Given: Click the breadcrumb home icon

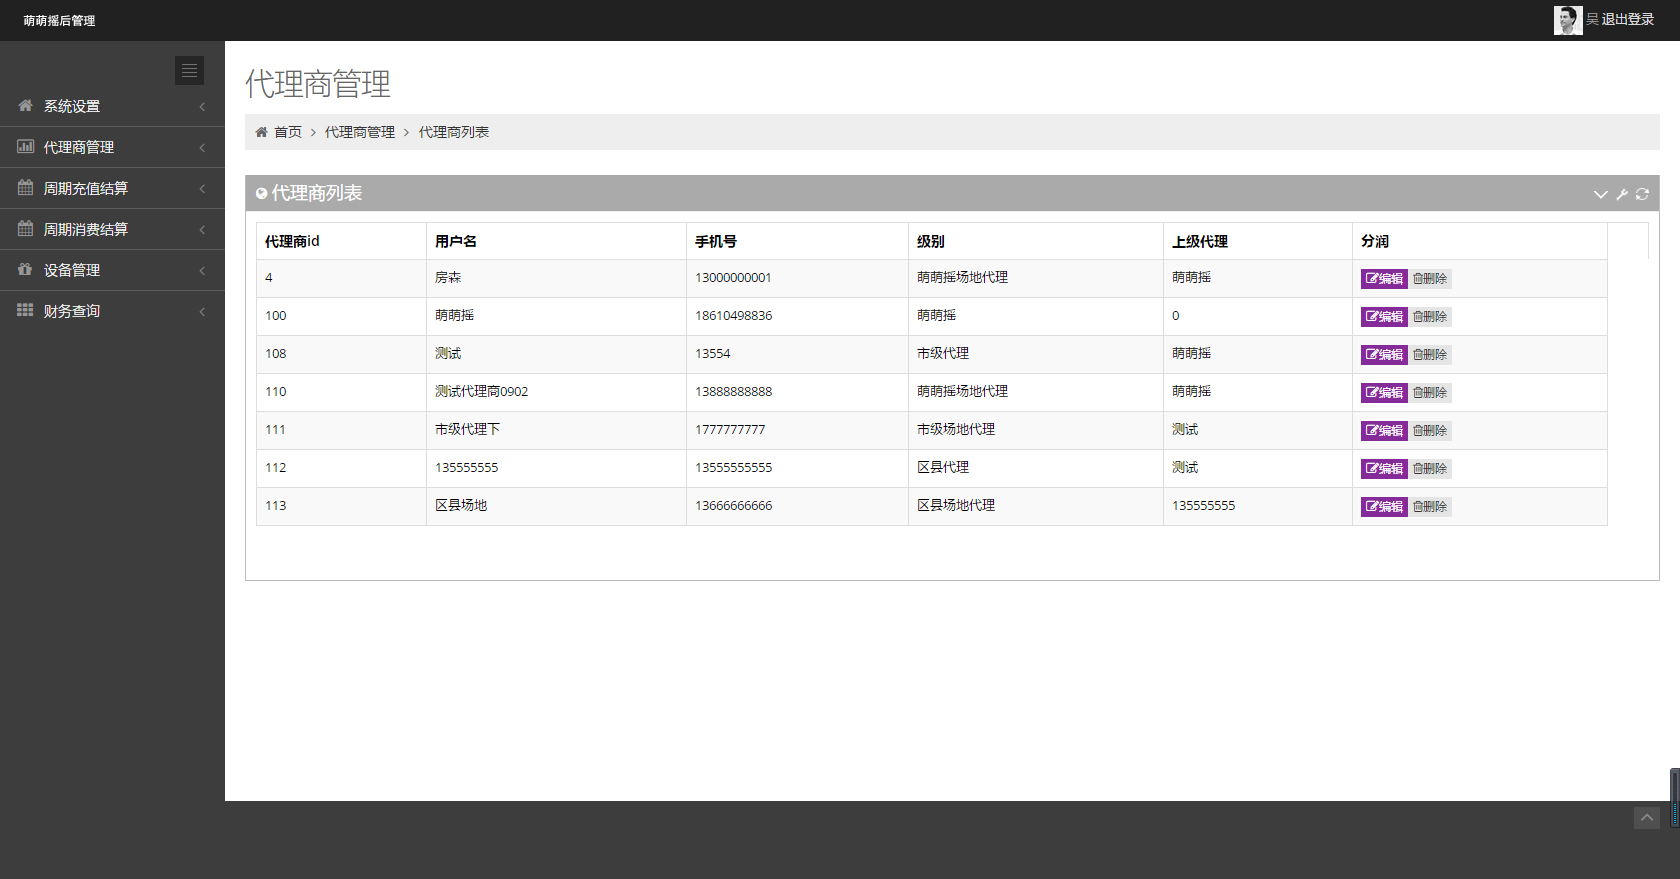Looking at the screenshot, I should (261, 132).
